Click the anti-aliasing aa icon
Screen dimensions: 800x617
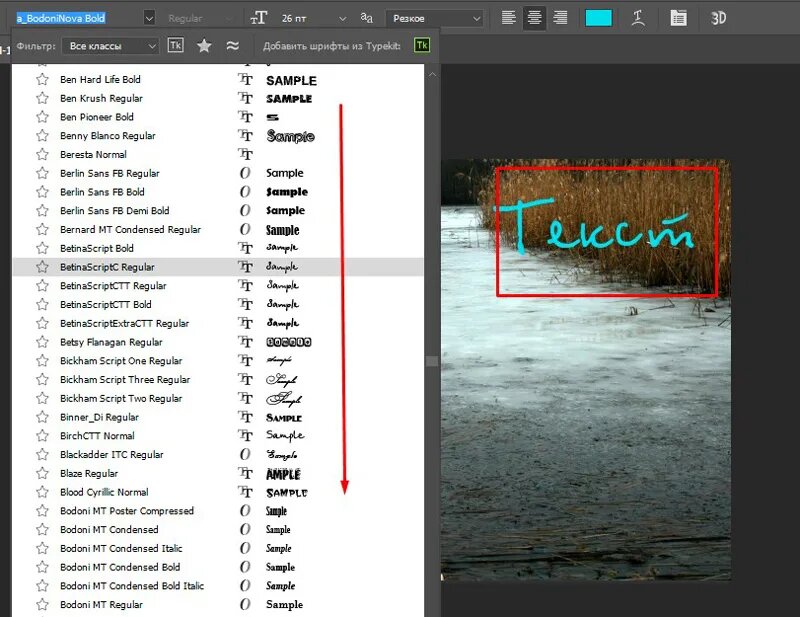[366, 18]
